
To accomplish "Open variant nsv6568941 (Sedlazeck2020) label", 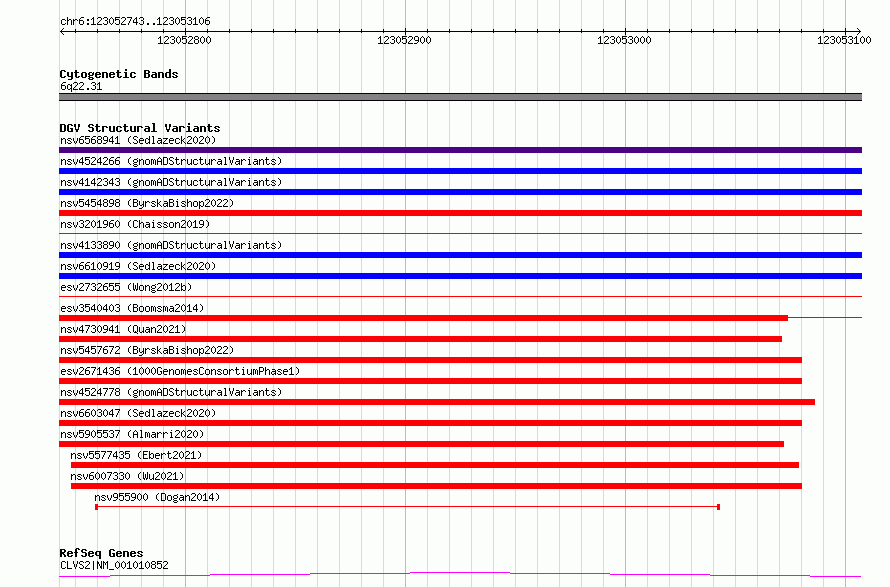I will (x=138, y=140).
